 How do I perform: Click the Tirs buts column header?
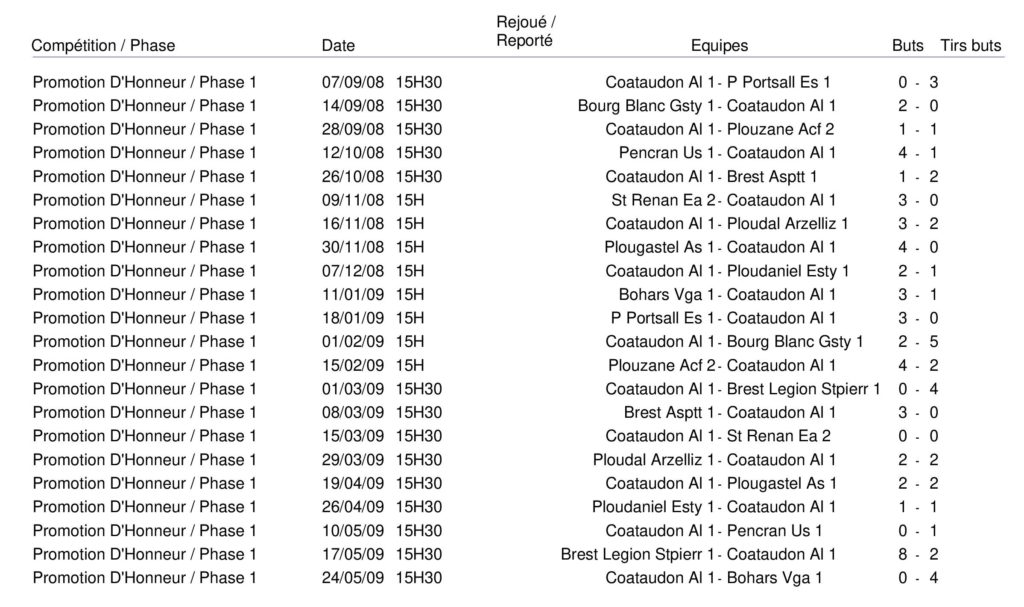click(x=970, y=46)
